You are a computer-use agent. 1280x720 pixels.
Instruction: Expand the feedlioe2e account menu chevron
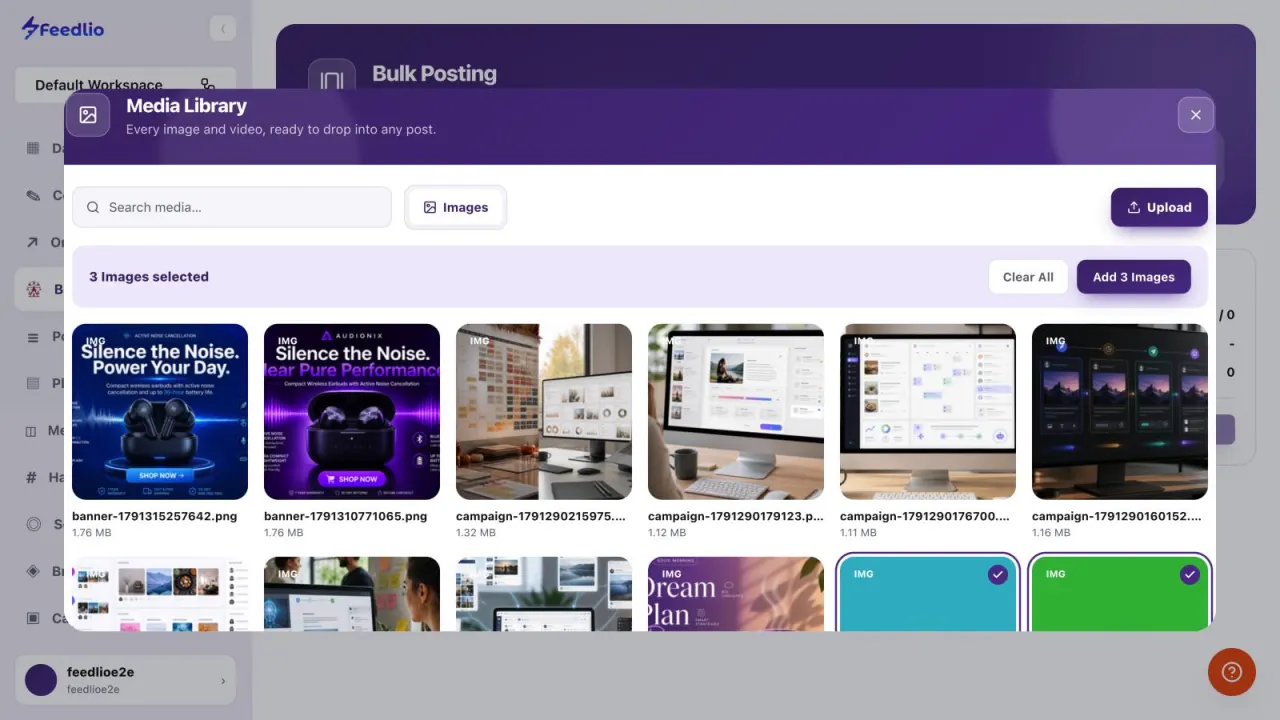tap(223, 681)
